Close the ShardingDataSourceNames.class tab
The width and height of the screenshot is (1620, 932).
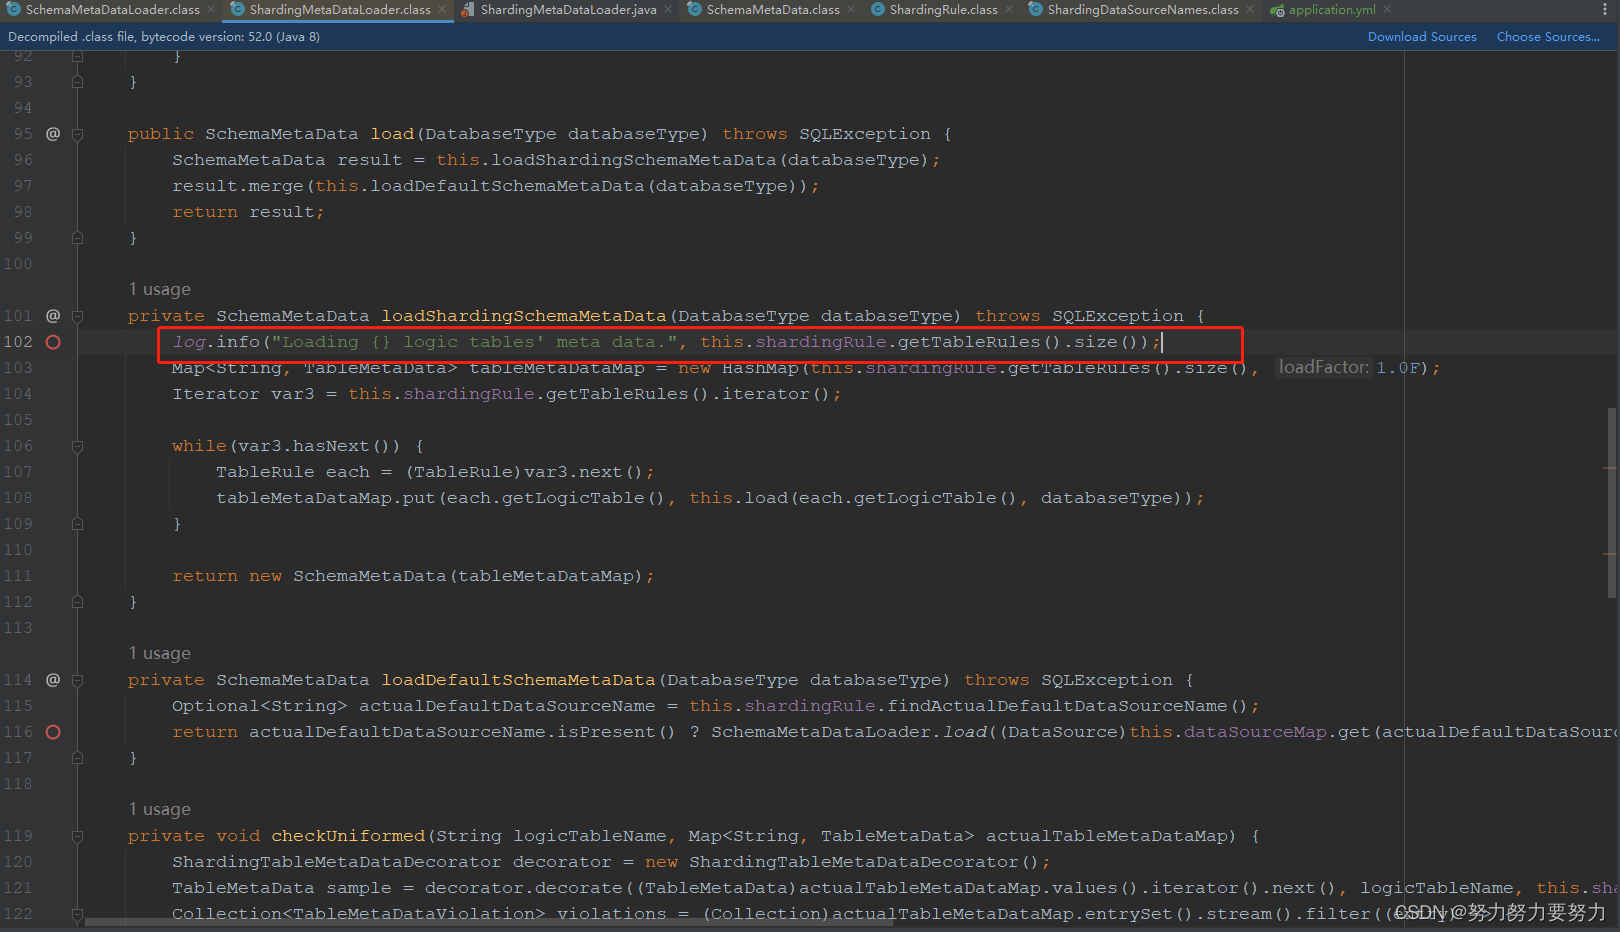(1250, 10)
